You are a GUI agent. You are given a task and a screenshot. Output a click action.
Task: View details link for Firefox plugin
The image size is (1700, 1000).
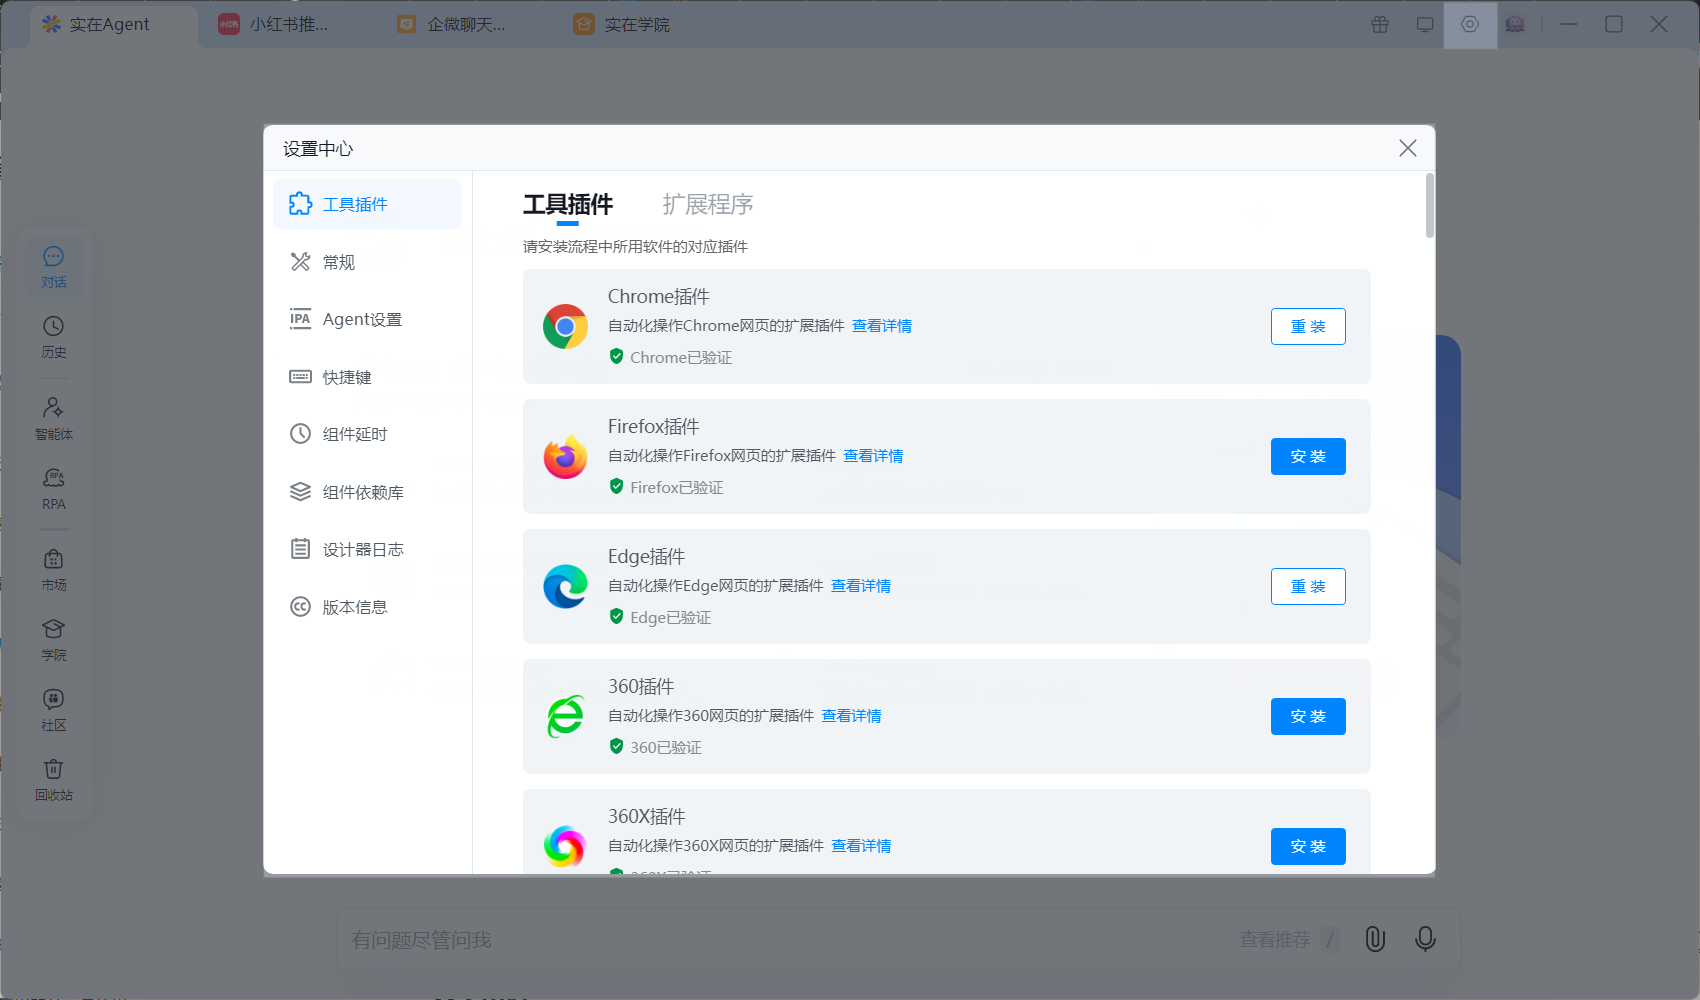[873, 456]
